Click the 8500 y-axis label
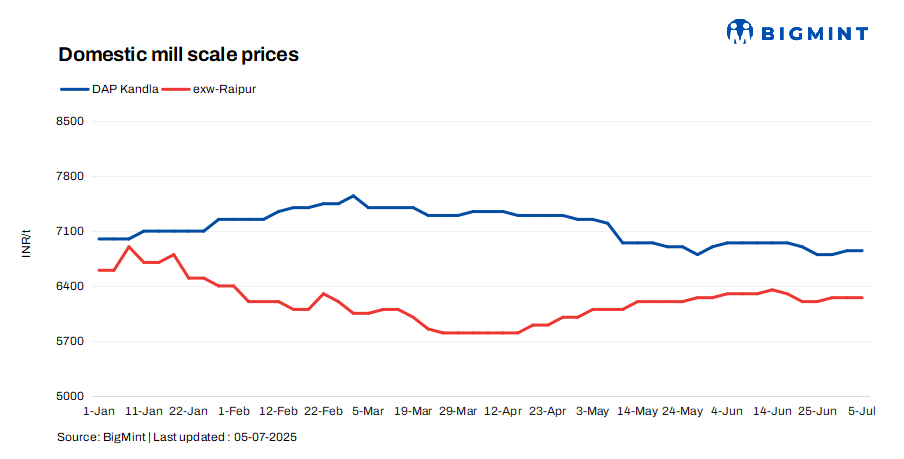Viewport: 904px width, 459px height. [70, 121]
